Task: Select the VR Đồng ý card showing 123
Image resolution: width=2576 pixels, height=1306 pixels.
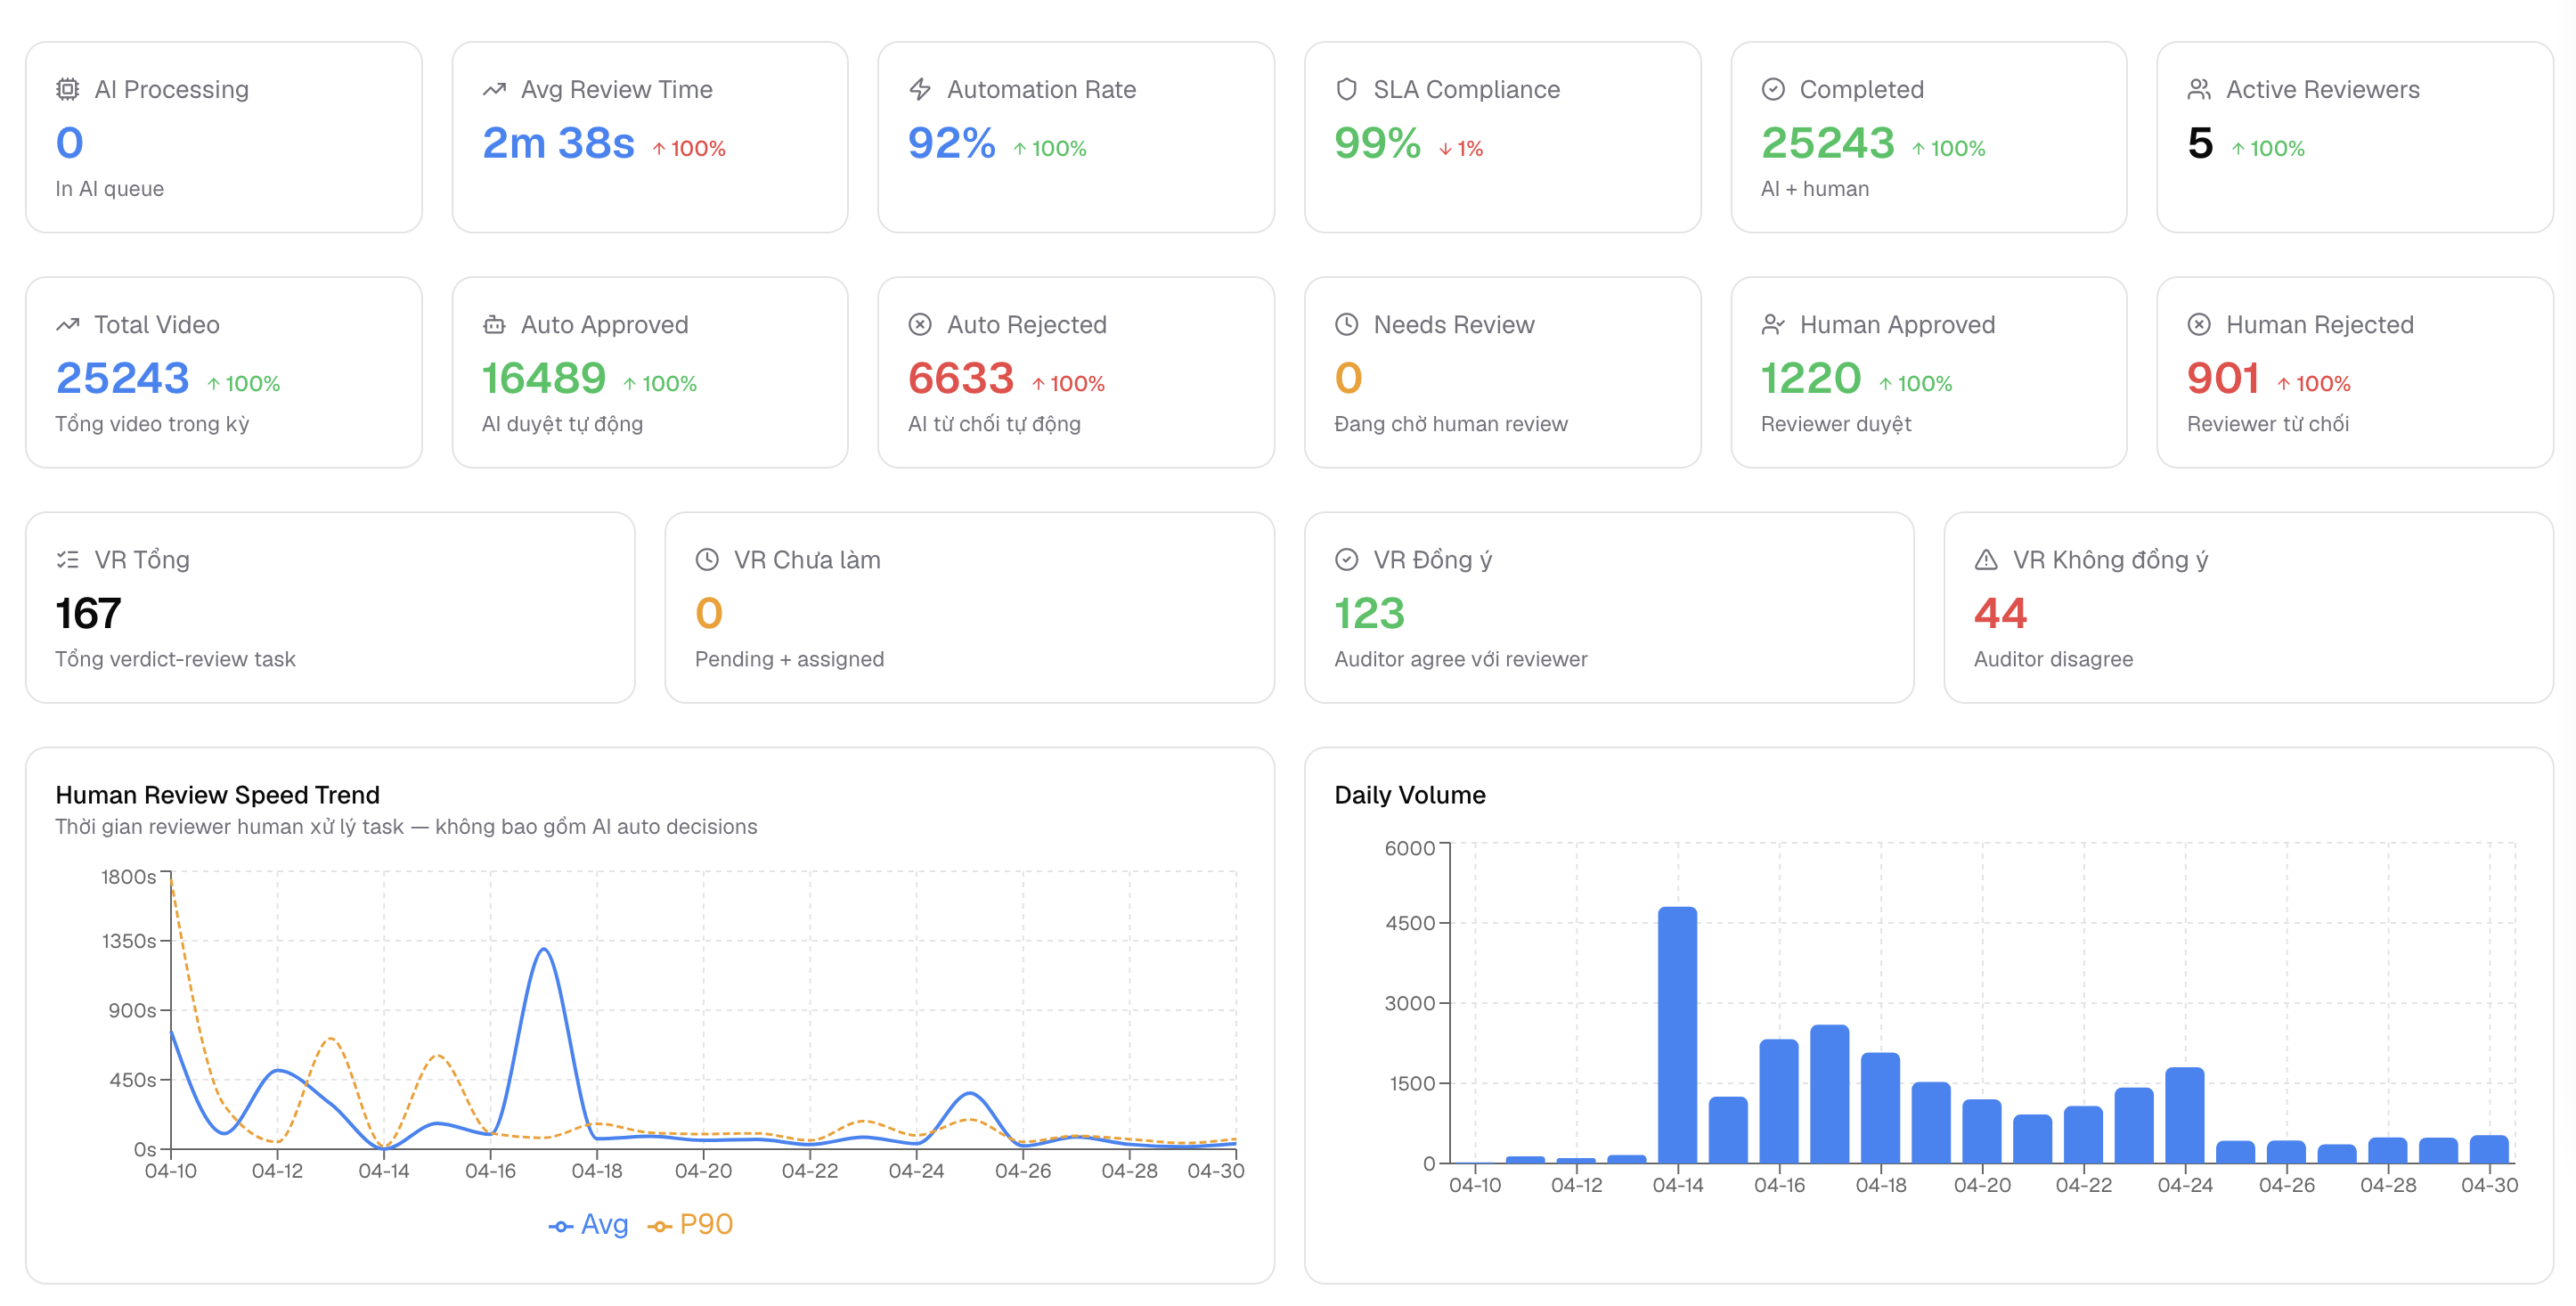Action: (1608, 607)
